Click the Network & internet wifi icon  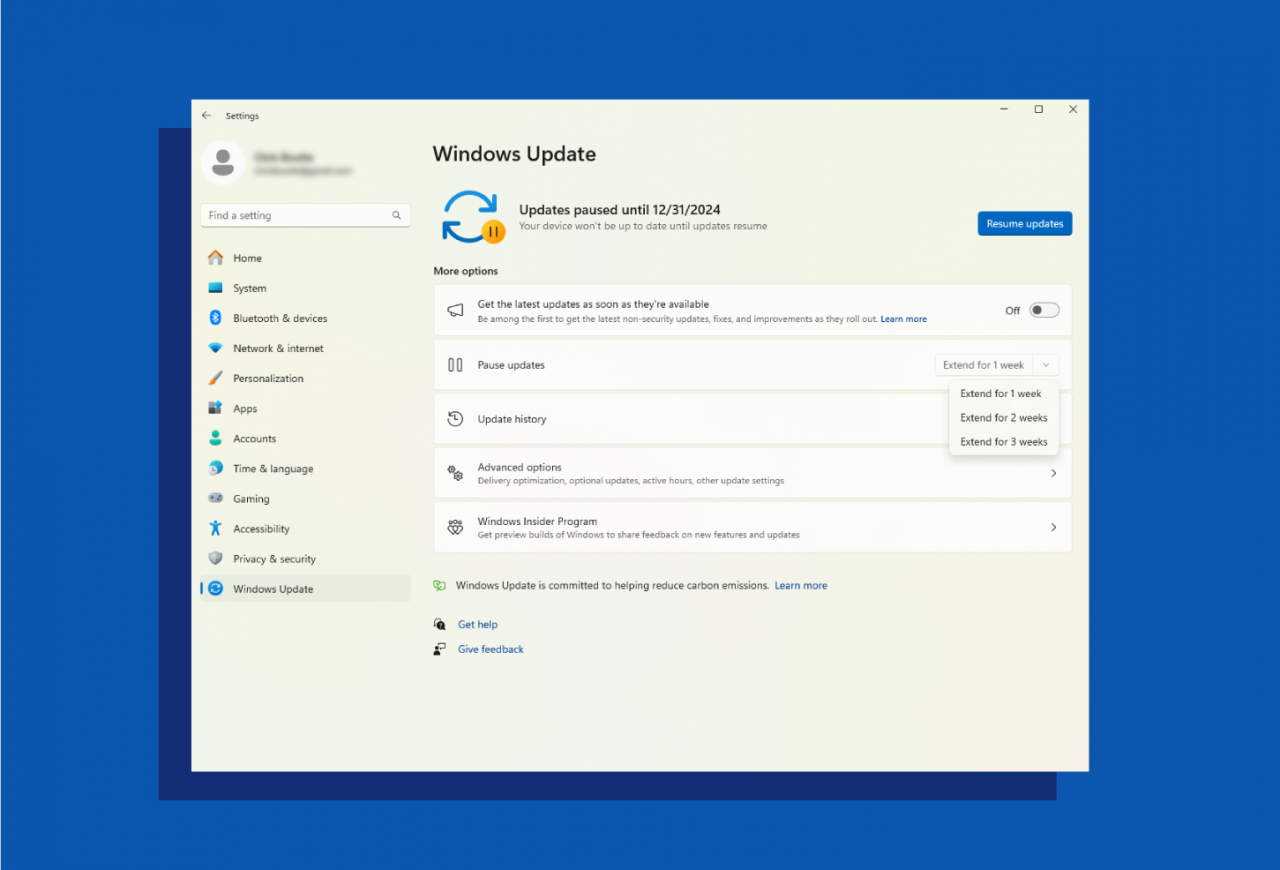coord(215,348)
